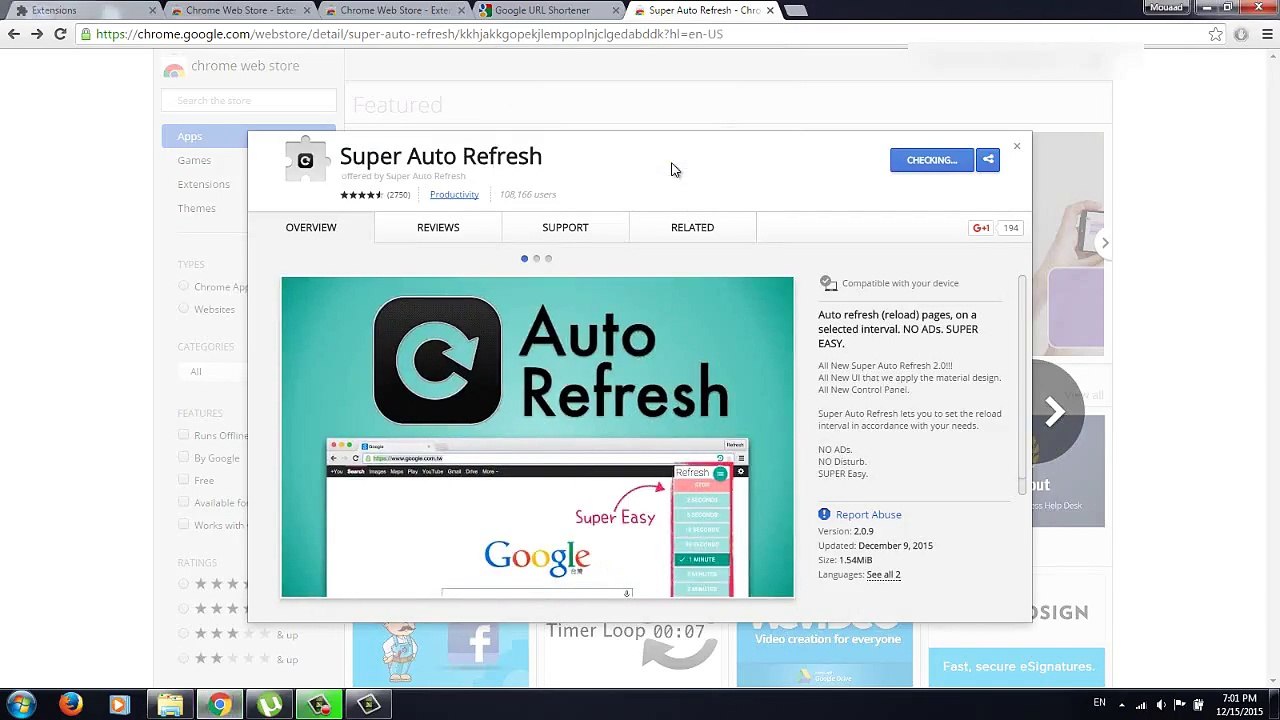Toggle the By Google checkbox

183,457
